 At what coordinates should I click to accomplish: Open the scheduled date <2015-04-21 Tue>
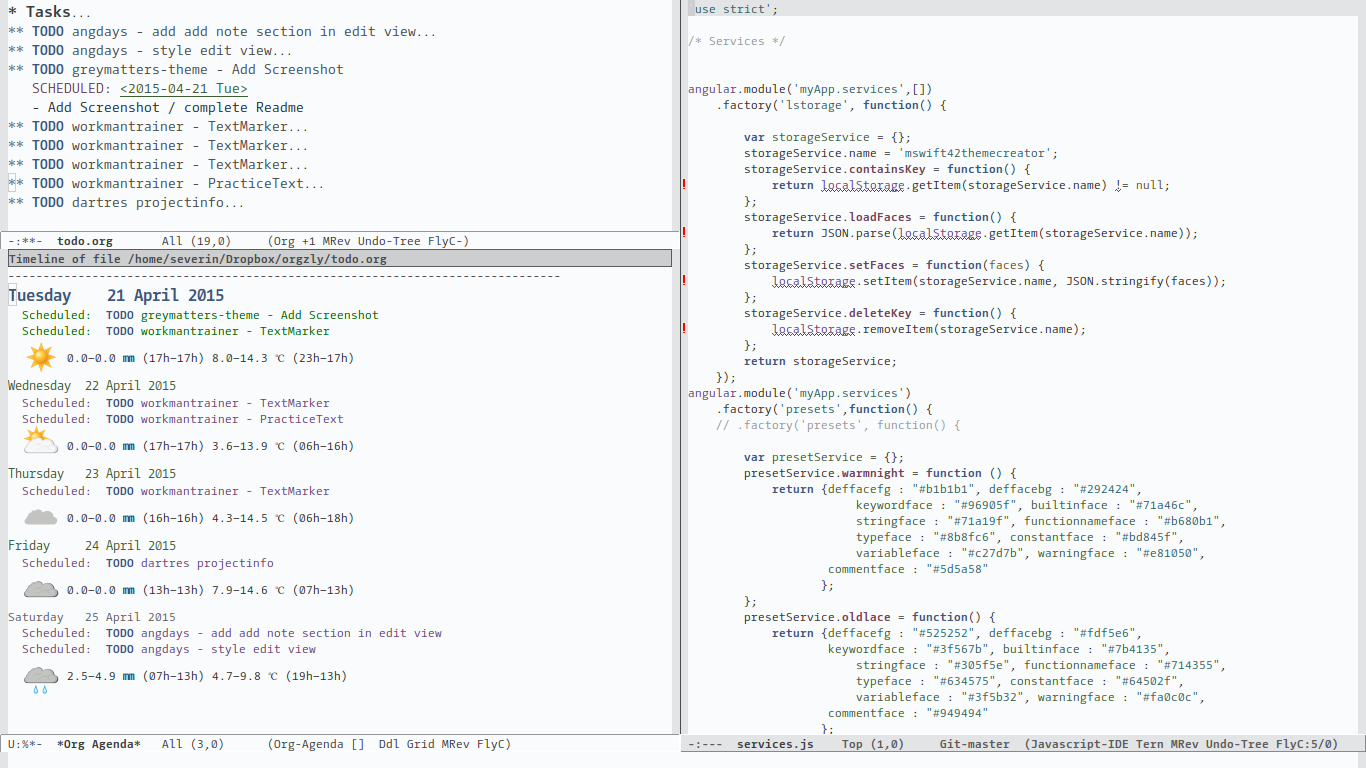184,88
